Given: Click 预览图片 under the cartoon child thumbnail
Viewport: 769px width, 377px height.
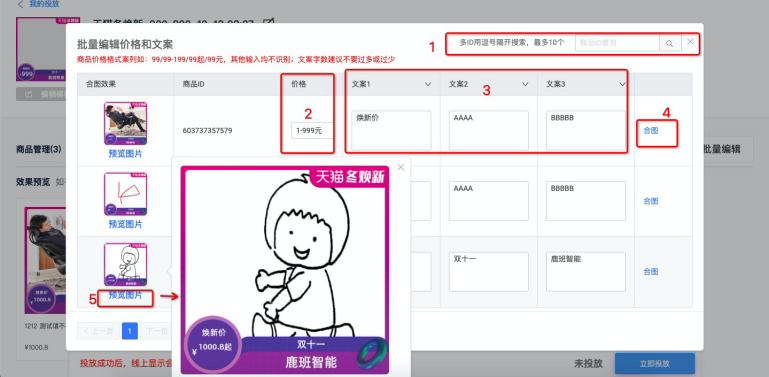Looking at the screenshot, I should (x=126, y=295).
